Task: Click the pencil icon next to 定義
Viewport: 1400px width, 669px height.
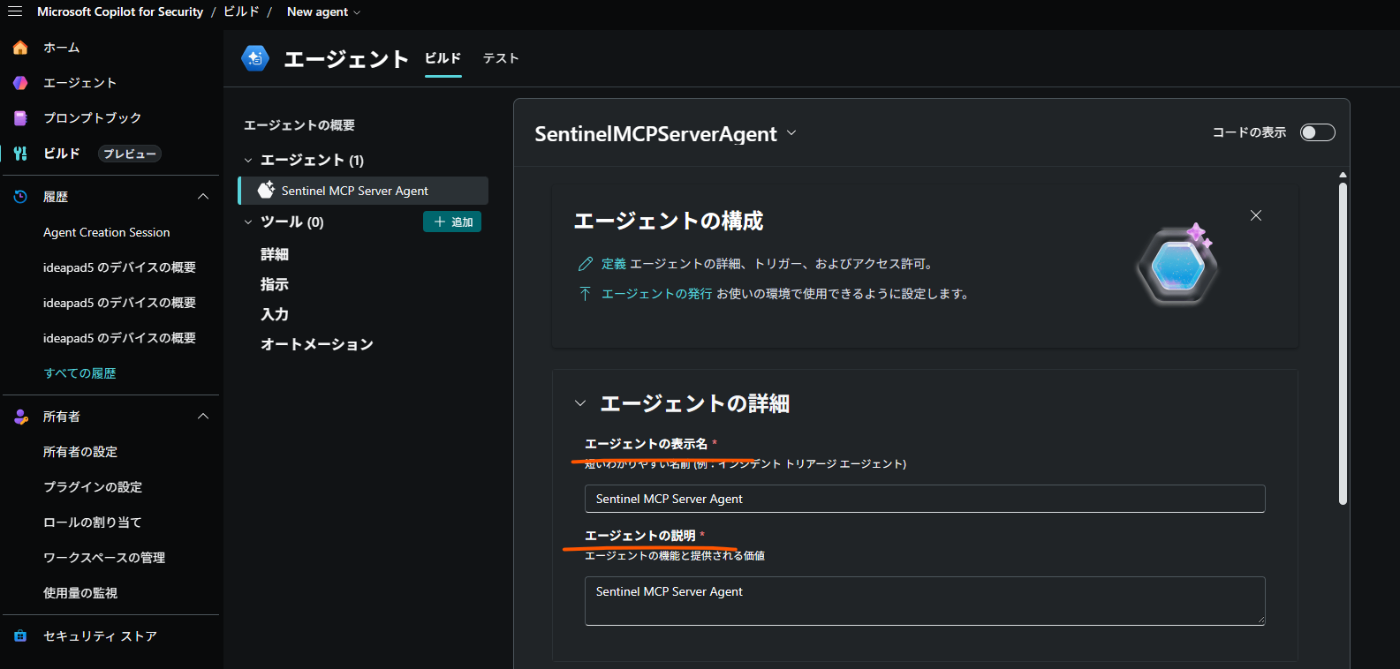Action: pos(585,264)
